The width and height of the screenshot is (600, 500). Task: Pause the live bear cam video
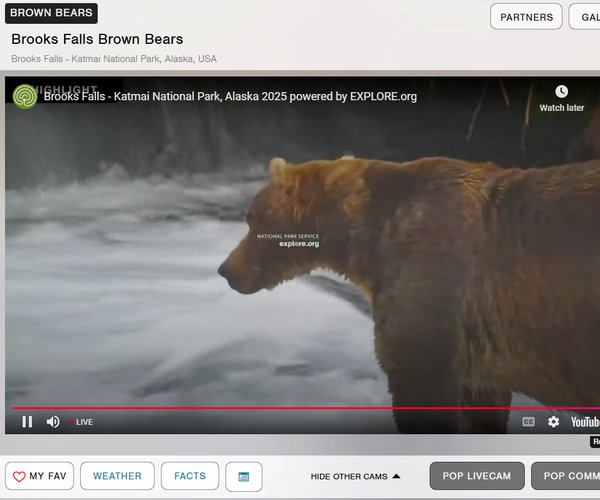[x=27, y=422]
